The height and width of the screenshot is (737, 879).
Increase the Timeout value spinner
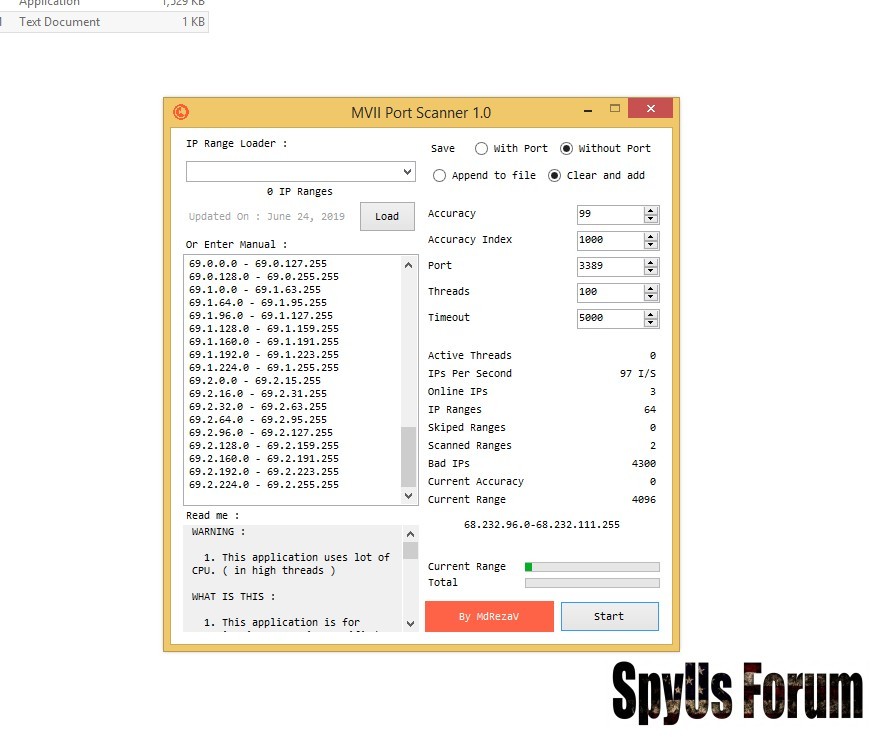point(651,314)
